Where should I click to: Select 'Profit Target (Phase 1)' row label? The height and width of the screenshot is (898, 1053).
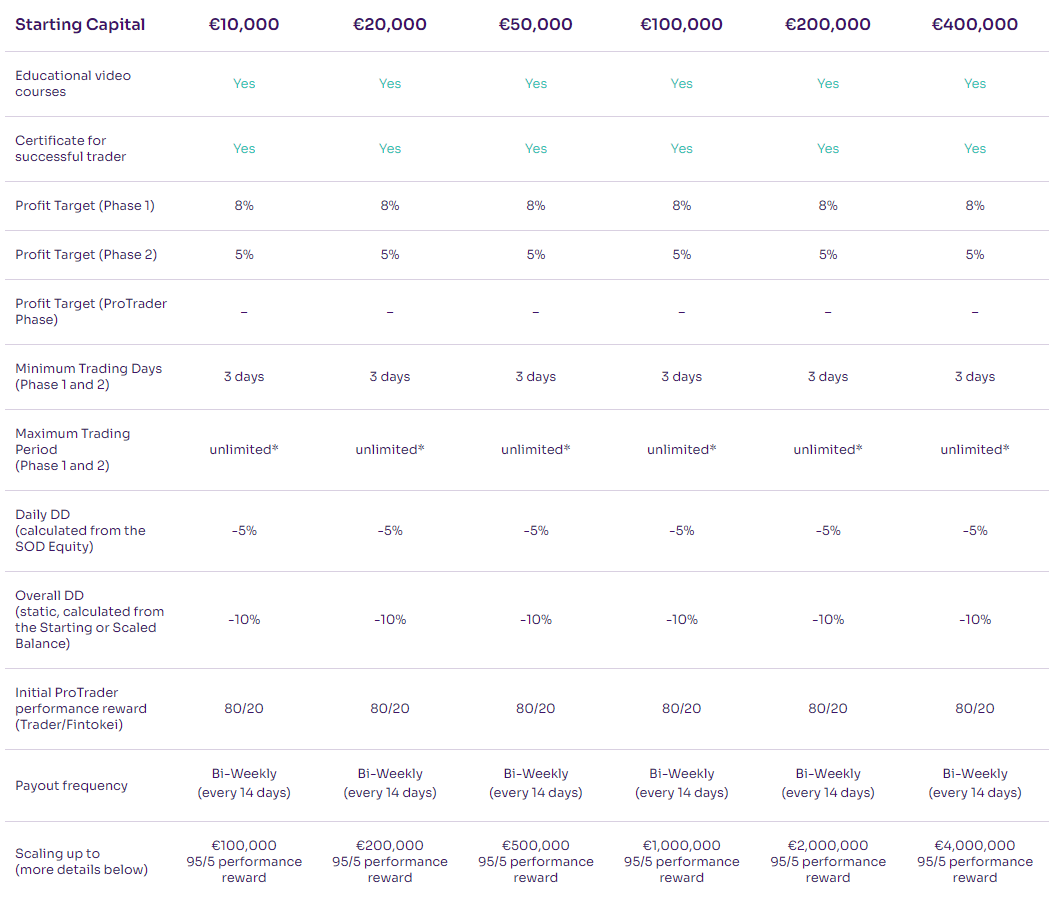(x=85, y=206)
